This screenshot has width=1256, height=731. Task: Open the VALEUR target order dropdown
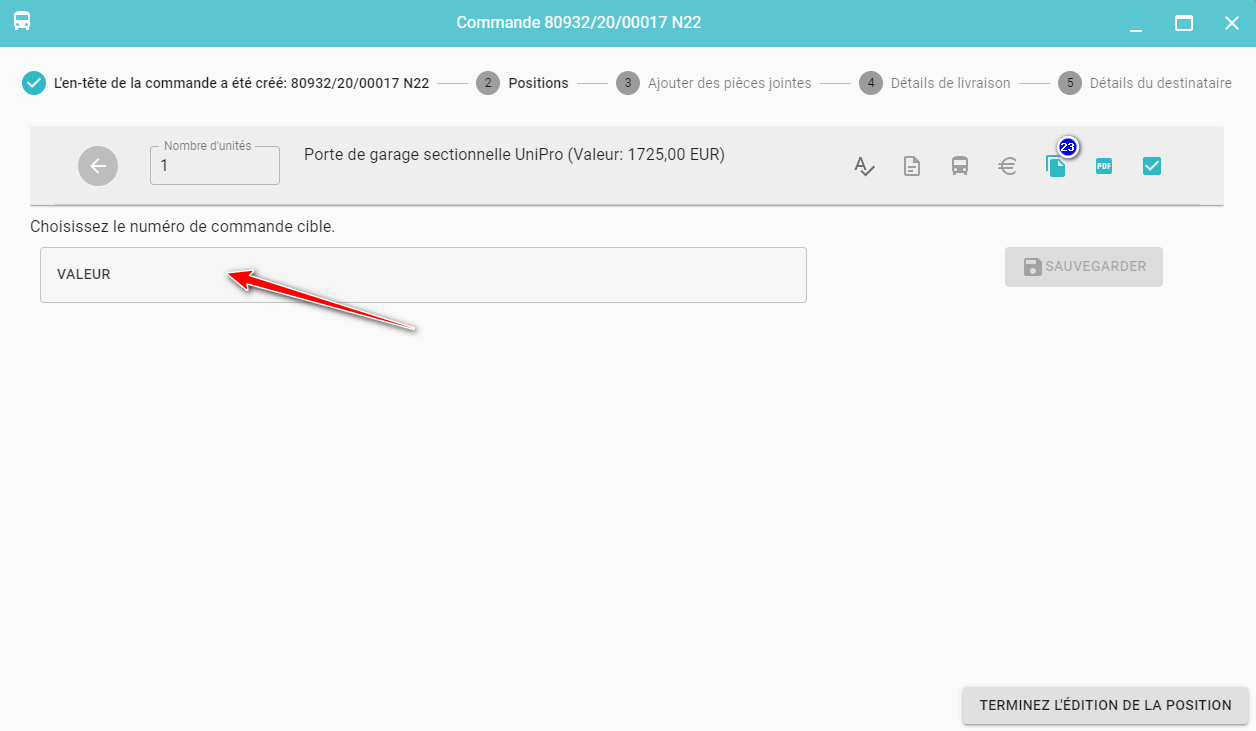tap(423, 275)
